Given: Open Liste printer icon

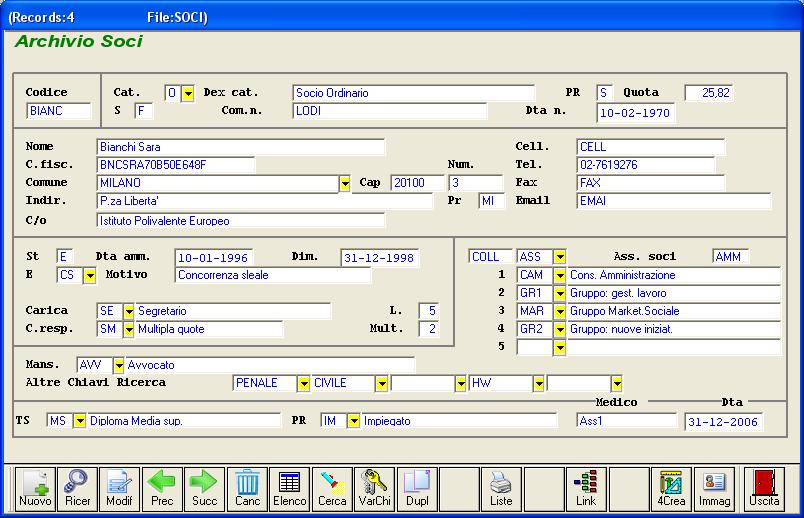Looking at the screenshot, I should 501,488.
